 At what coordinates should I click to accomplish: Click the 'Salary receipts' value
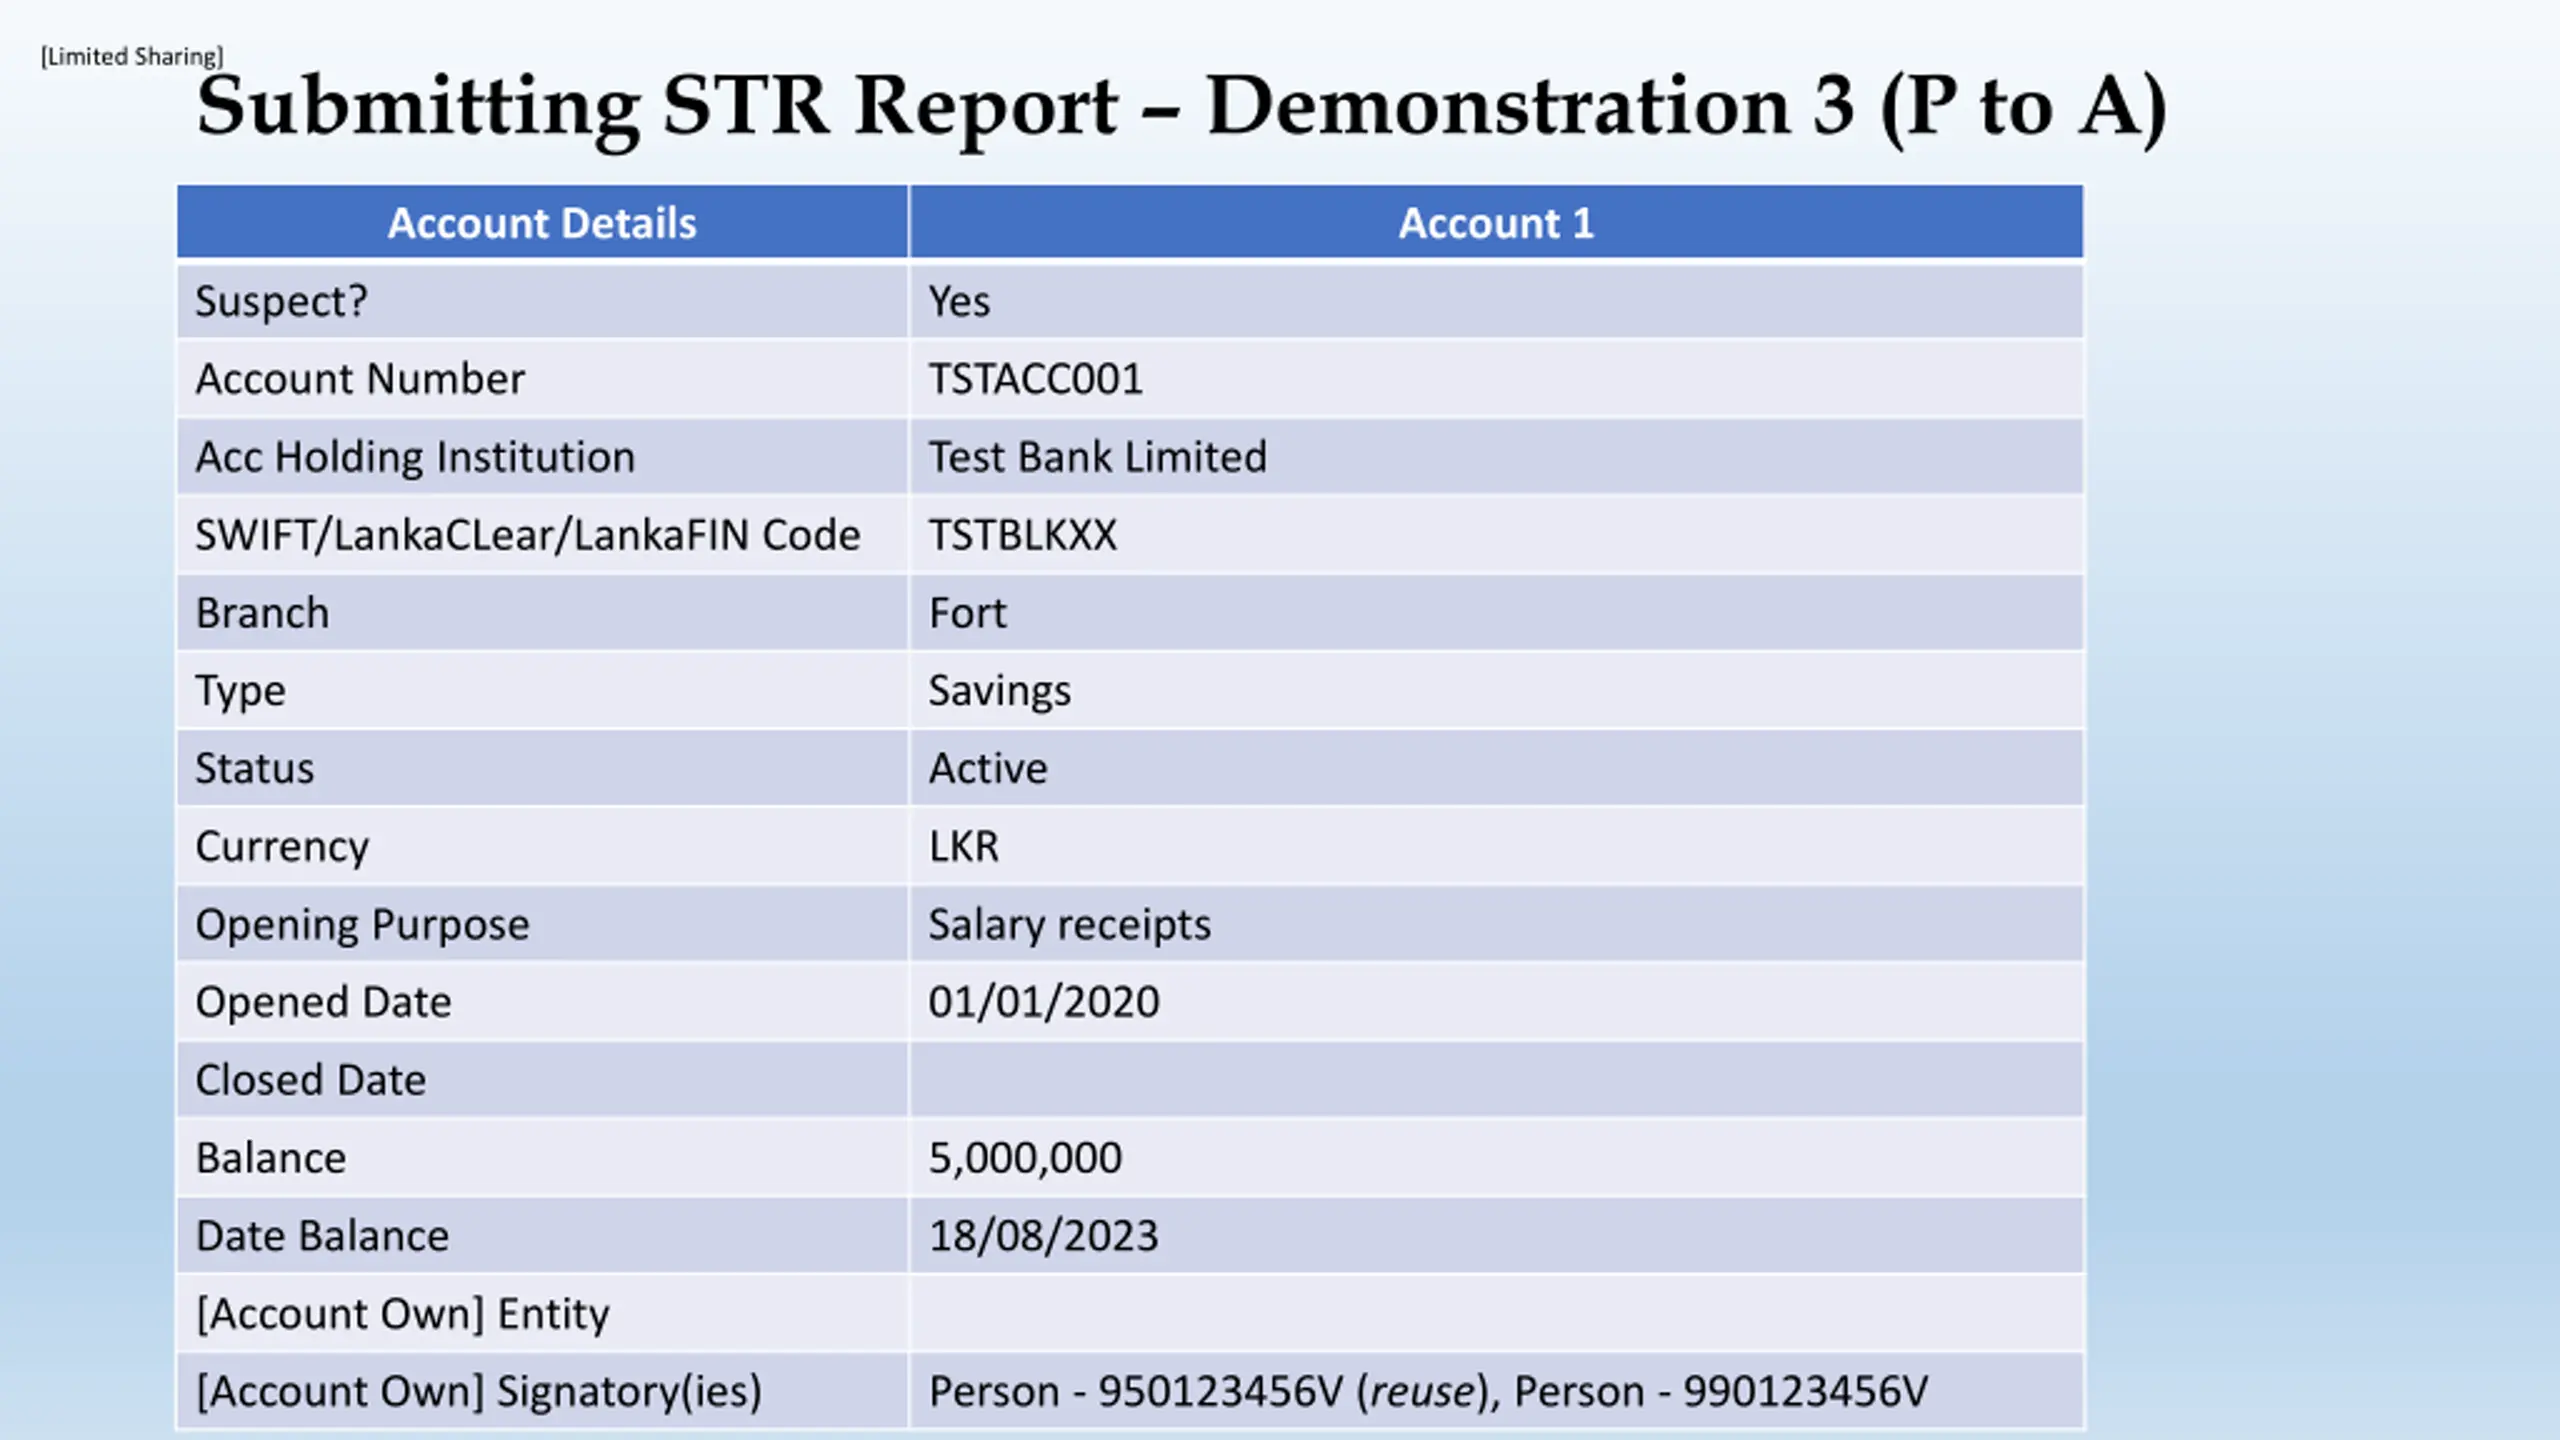(x=1069, y=925)
